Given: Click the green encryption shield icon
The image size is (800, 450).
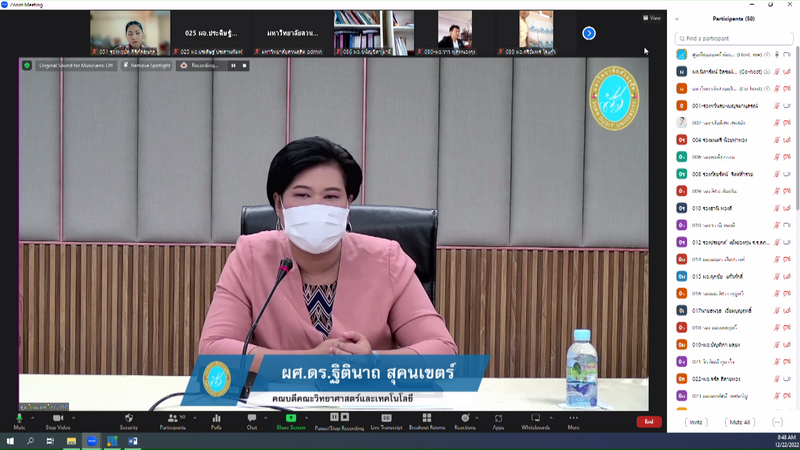Looking at the screenshot, I should click(x=27, y=65).
